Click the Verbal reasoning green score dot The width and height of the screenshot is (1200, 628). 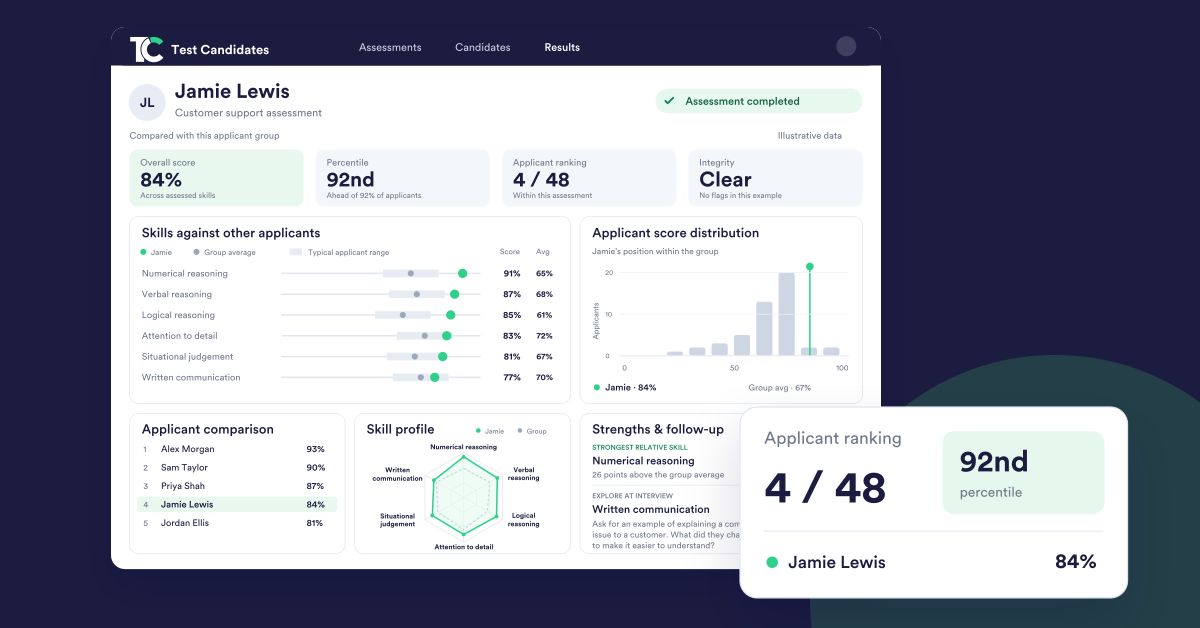click(x=454, y=294)
